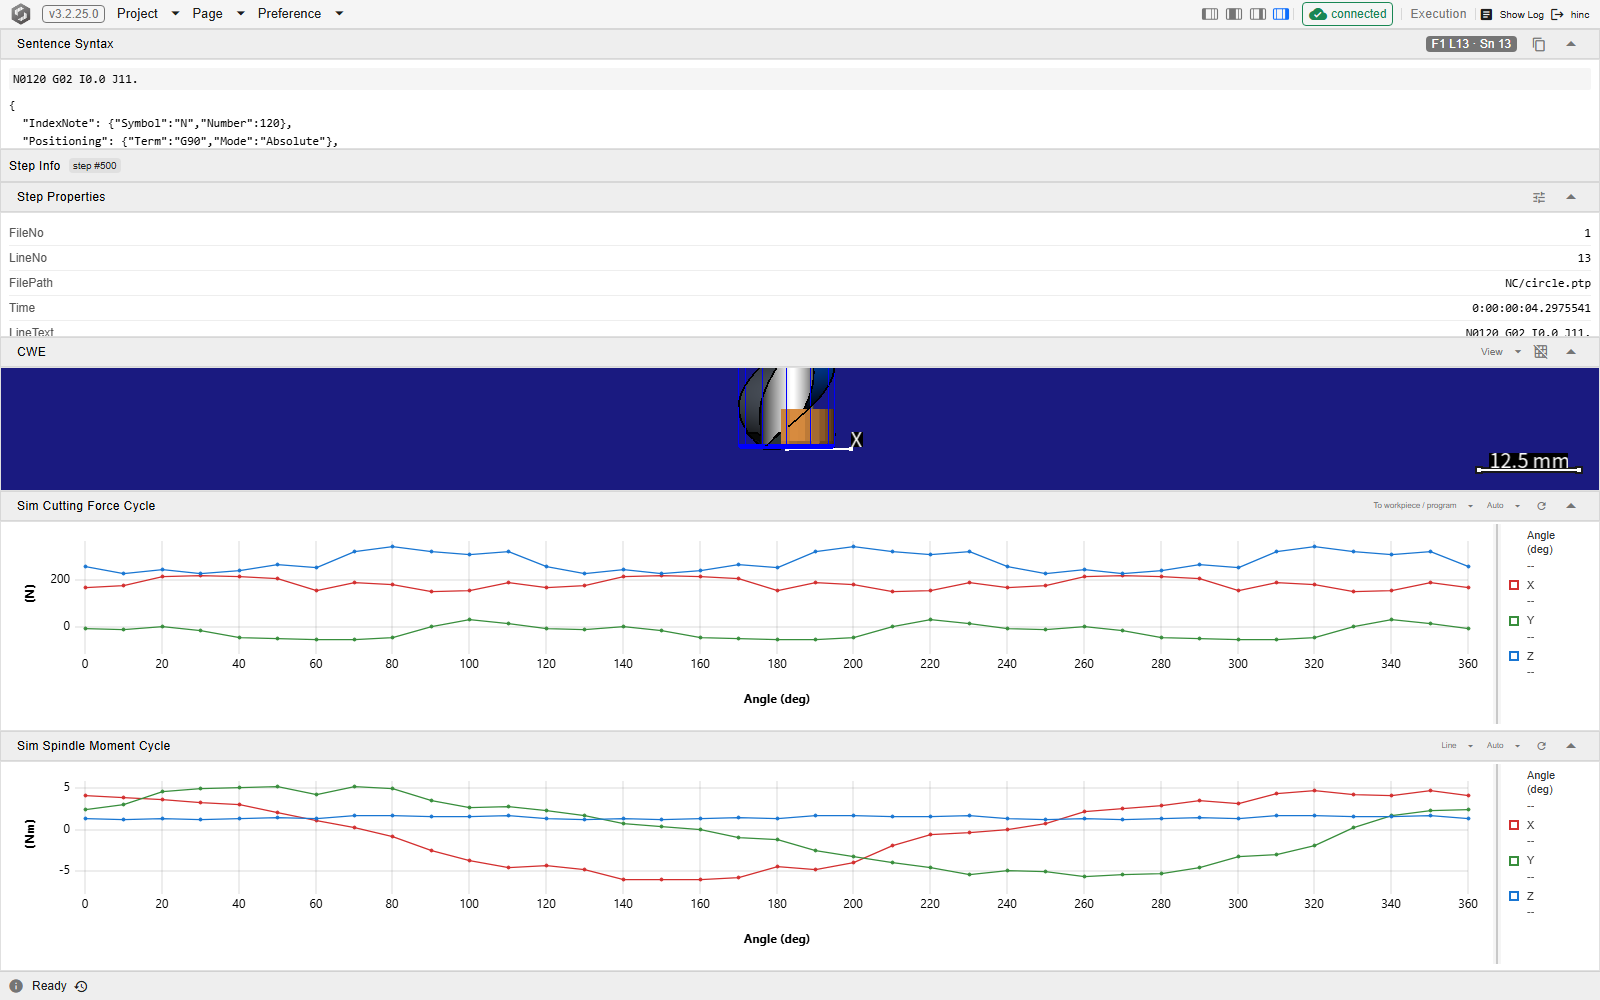Viewport: 1600px width, 1000px height.
Task: Refresh the Sim Cutting Force Cycle chart
Action: [1541, 506]
